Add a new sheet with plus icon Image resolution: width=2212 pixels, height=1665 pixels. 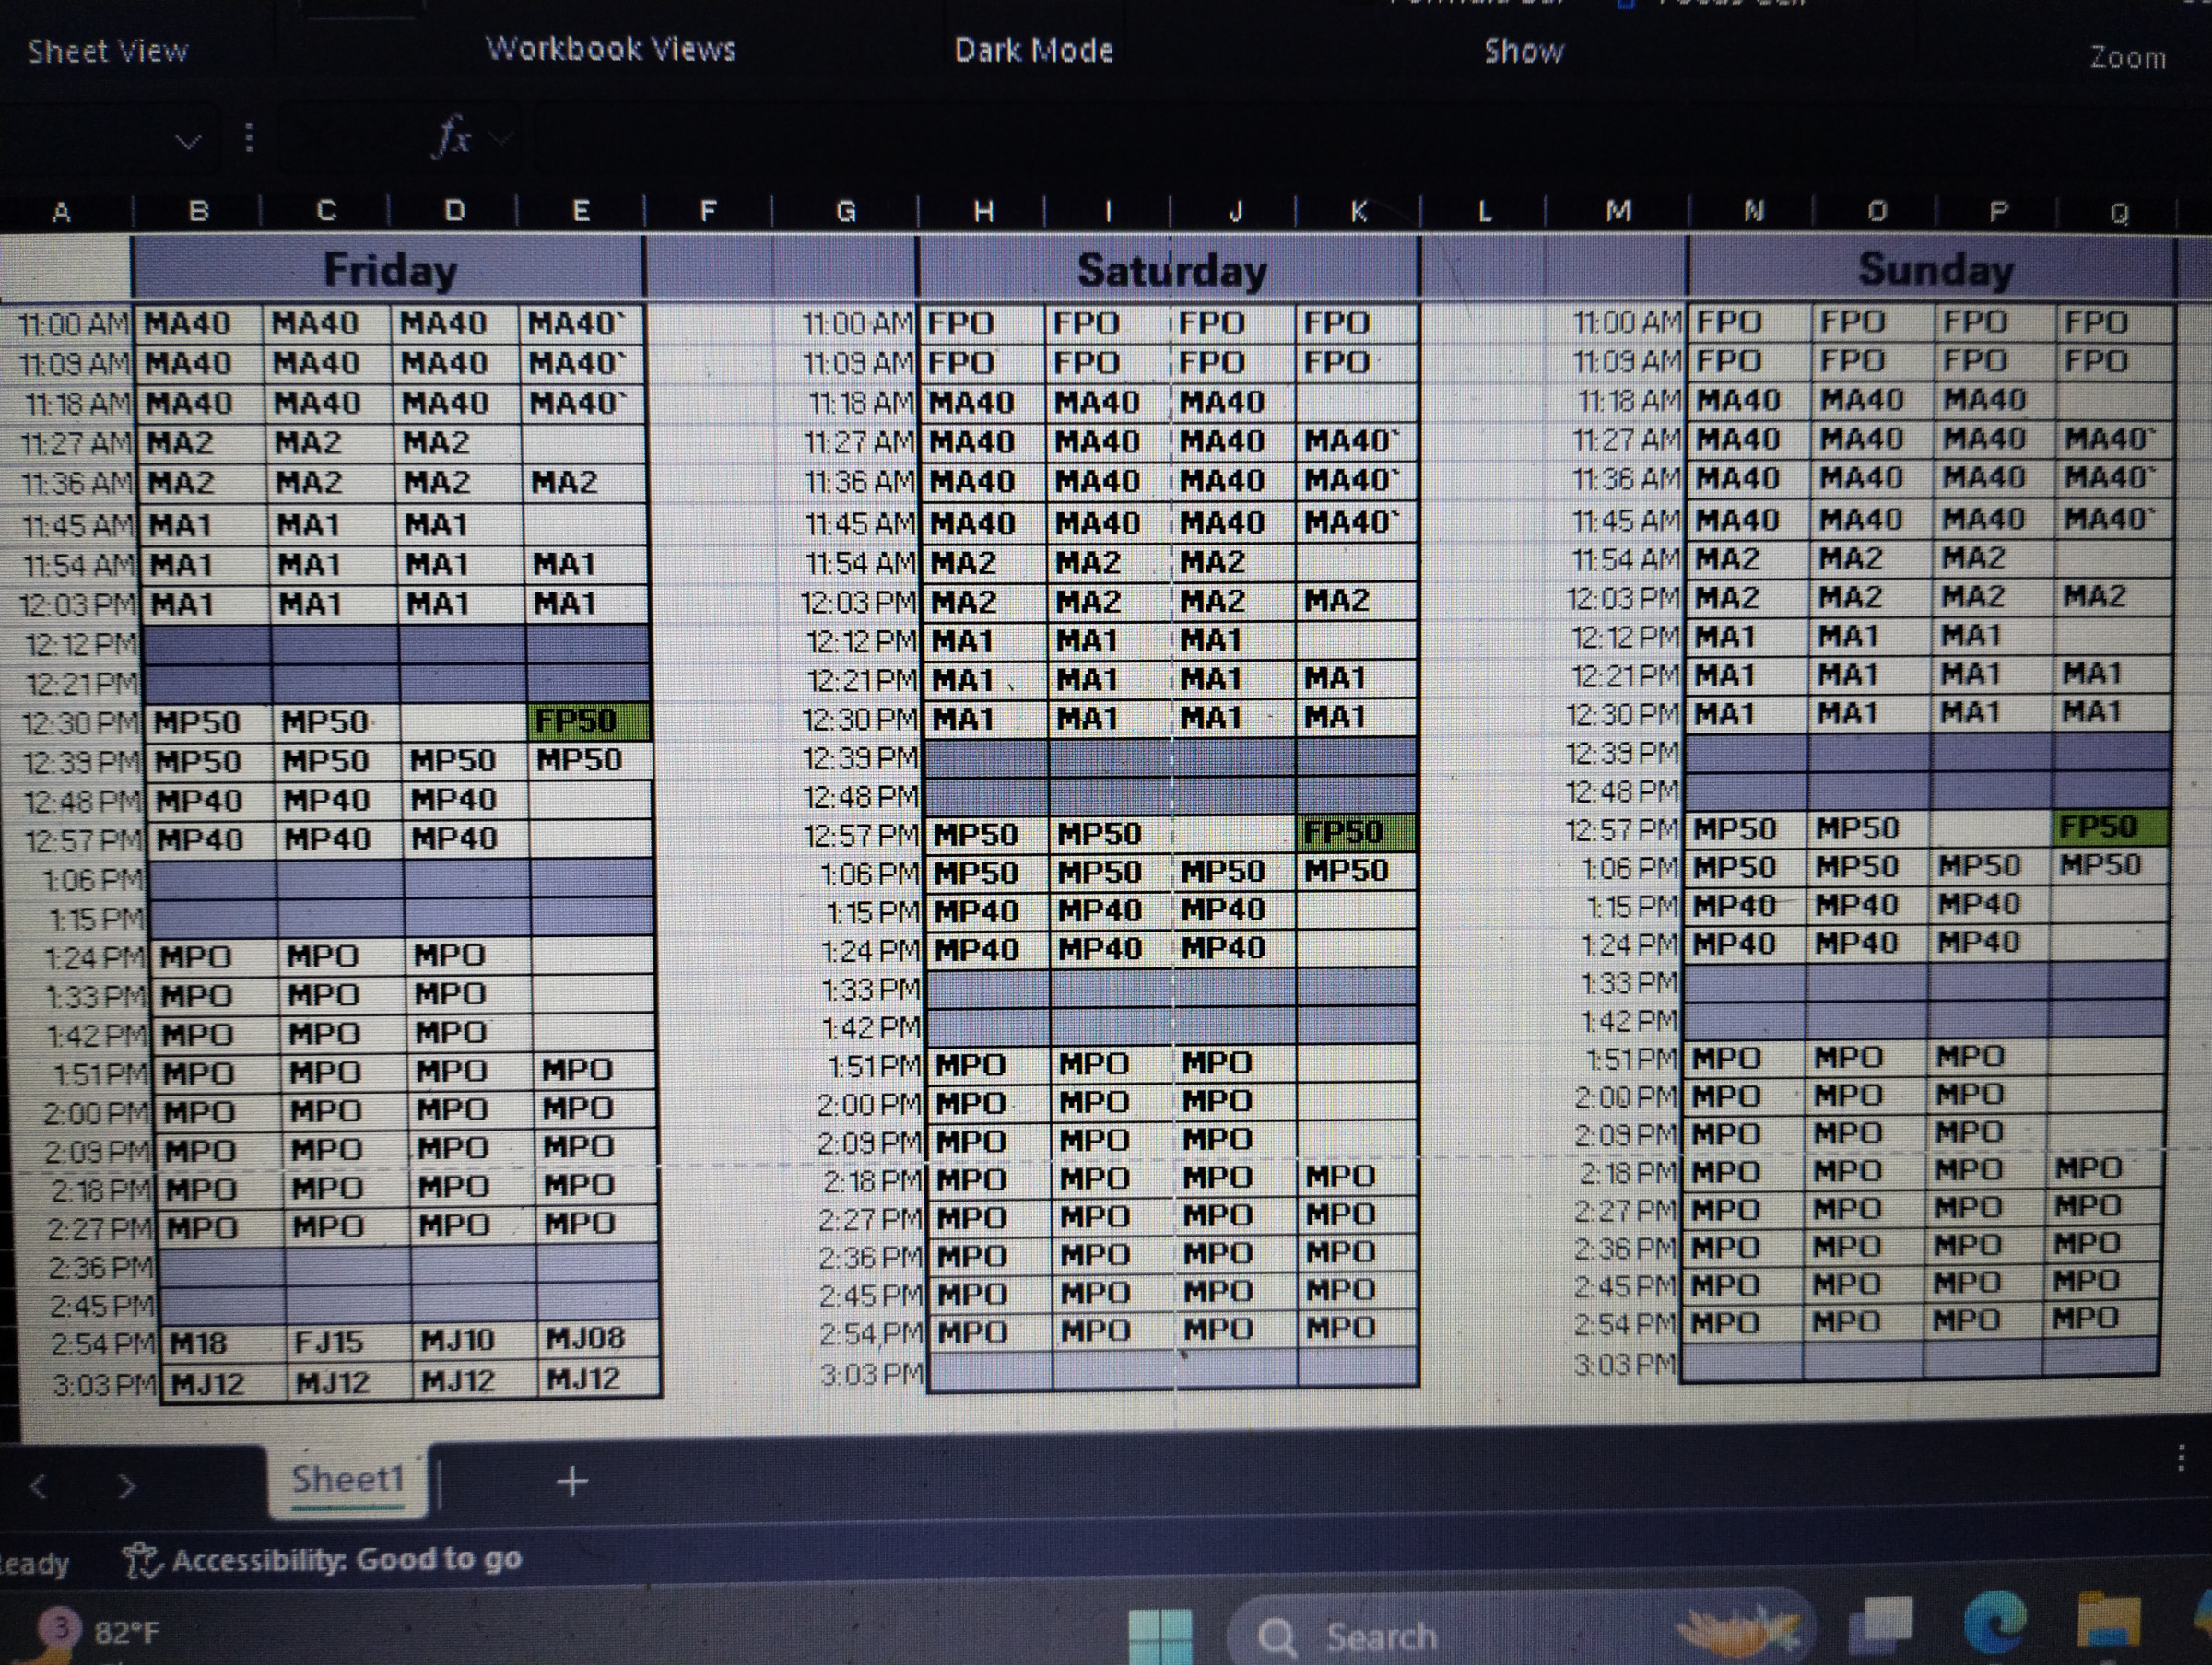tap(572, 1481)
